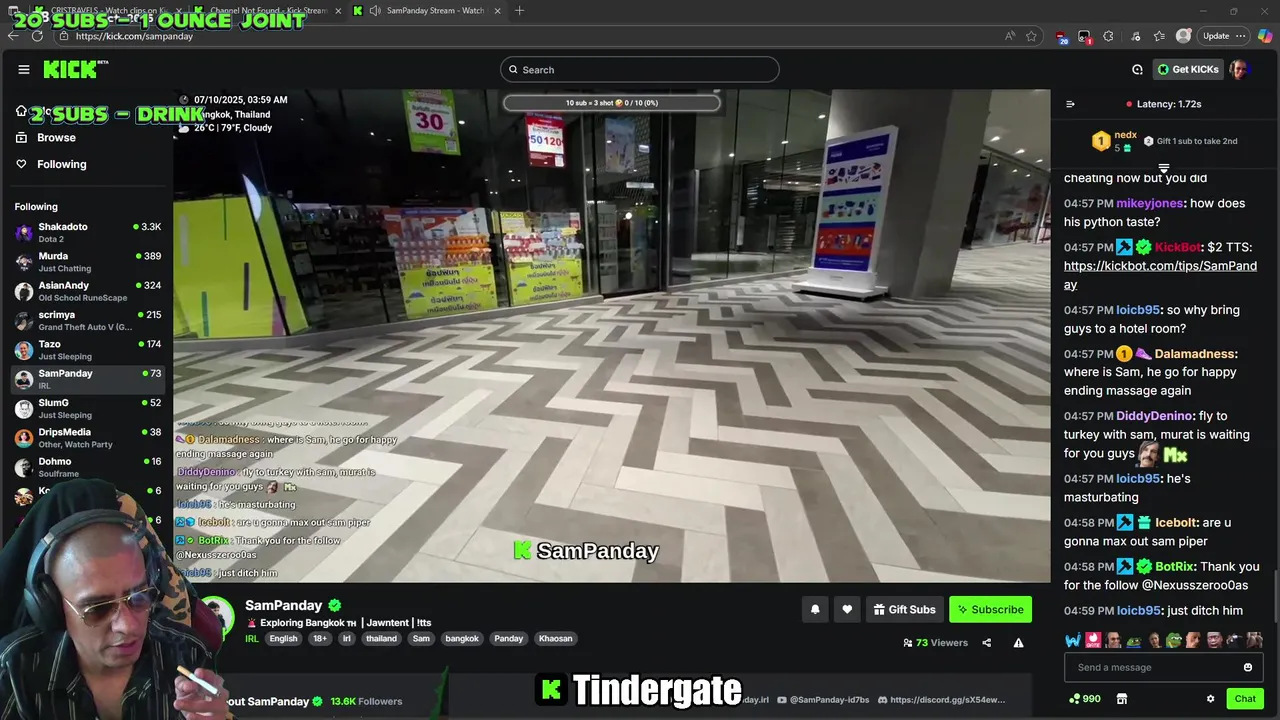Switch to SamPanday Stream browser tab
The image size is (1280, 720).
coord(430,11)
